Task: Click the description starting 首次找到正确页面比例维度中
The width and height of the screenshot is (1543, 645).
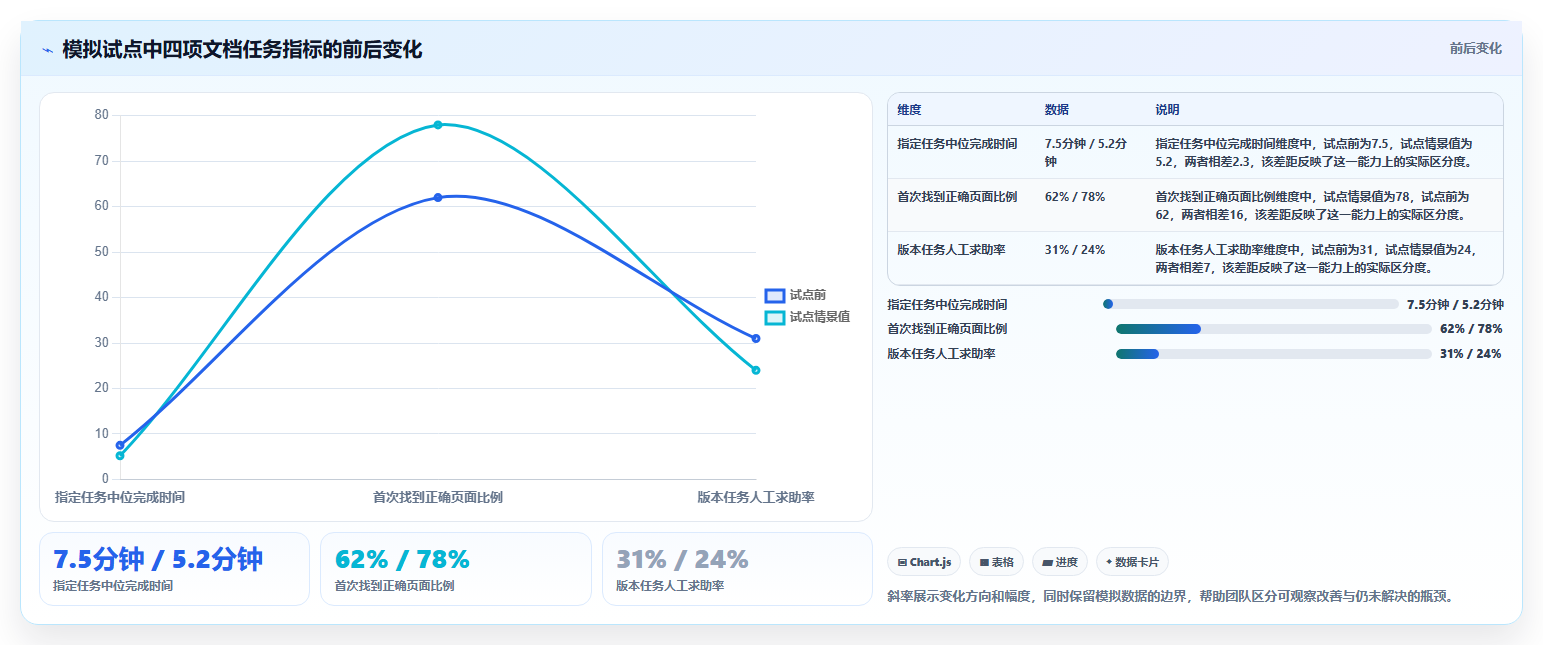Action: click(x=1314, y=206)
